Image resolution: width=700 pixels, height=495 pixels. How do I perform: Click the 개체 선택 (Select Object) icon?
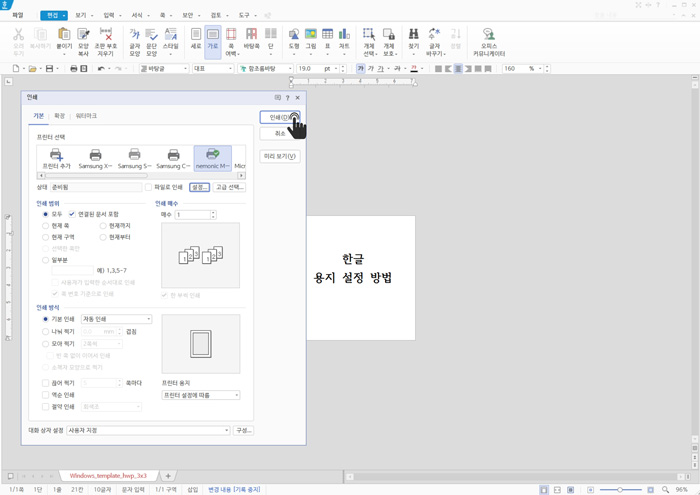(x=369, y=34)
